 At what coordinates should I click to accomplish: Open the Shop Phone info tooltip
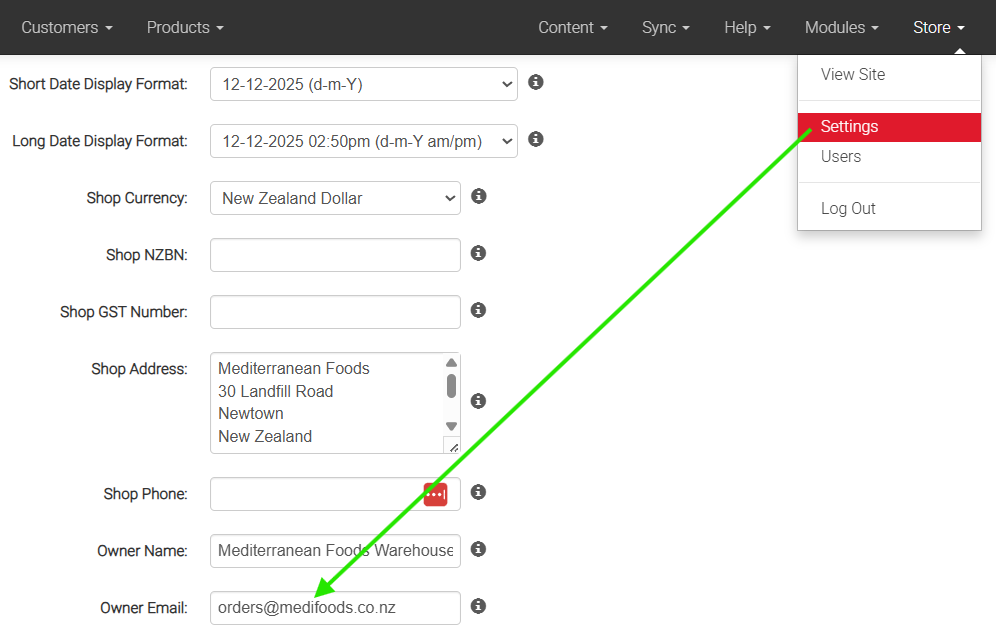(x=478, y=492)
